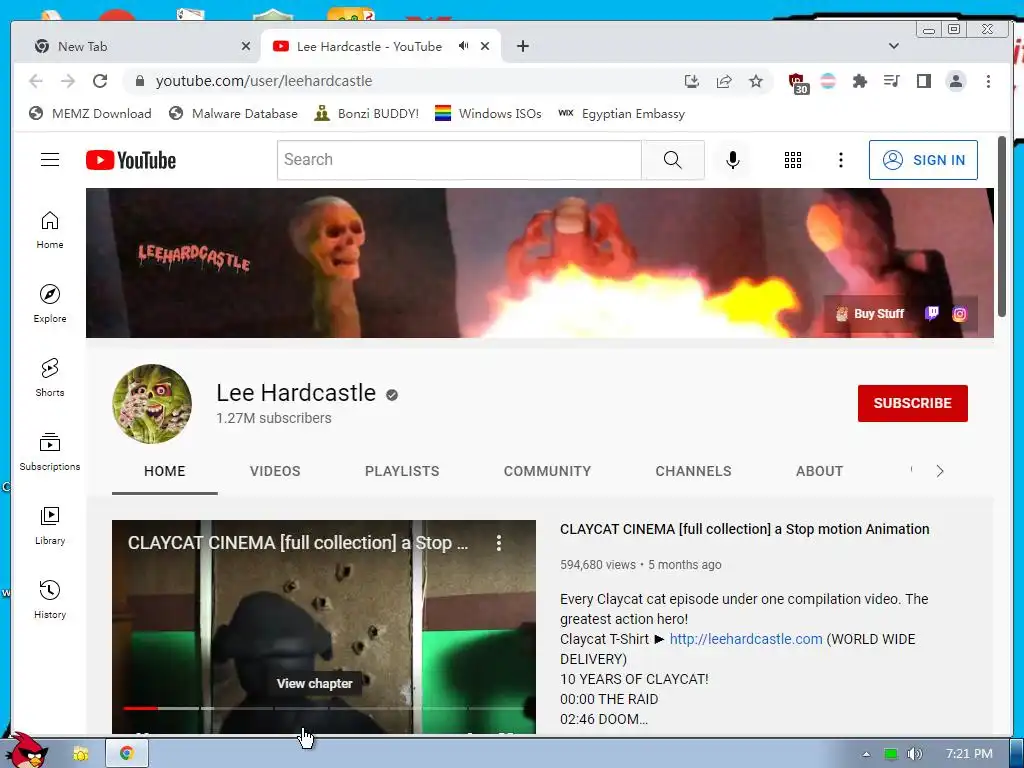Go to Home in the sidebar

pyautogui.click(x=50, y=230)
